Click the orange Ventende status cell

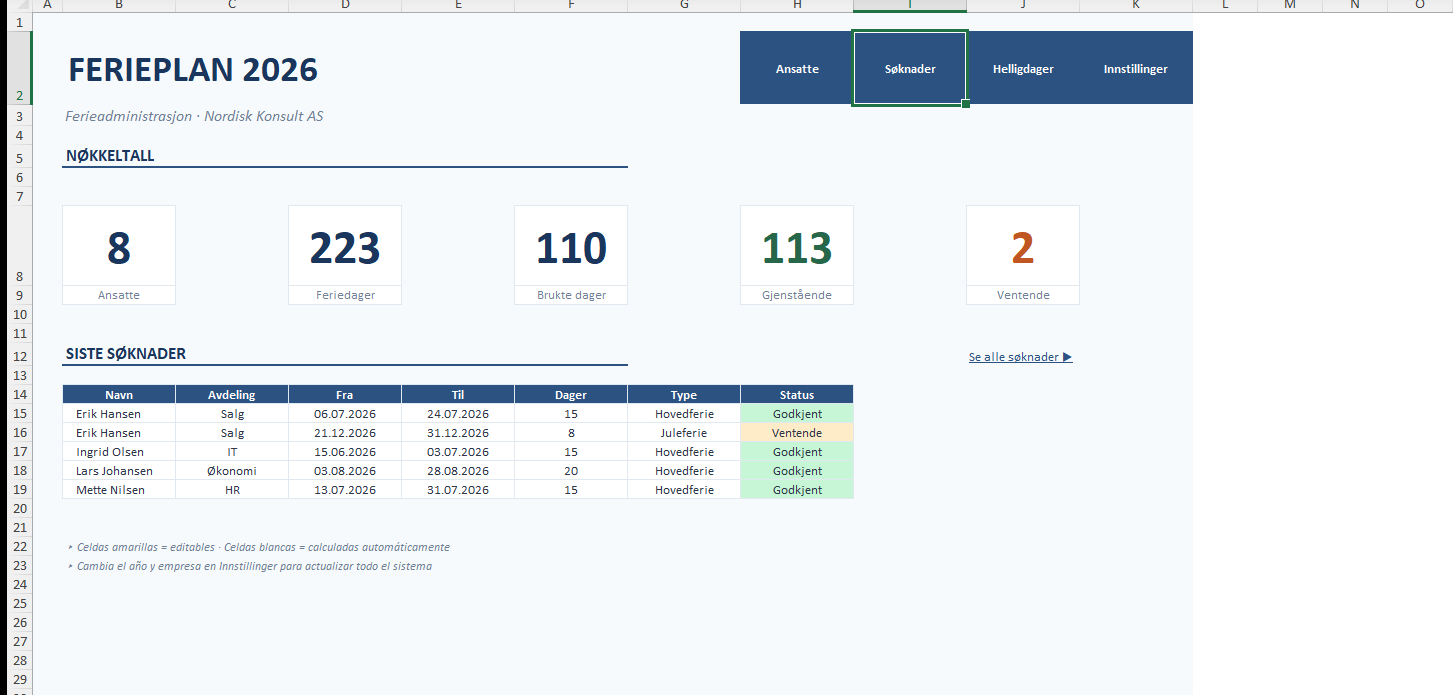point(797,433)
